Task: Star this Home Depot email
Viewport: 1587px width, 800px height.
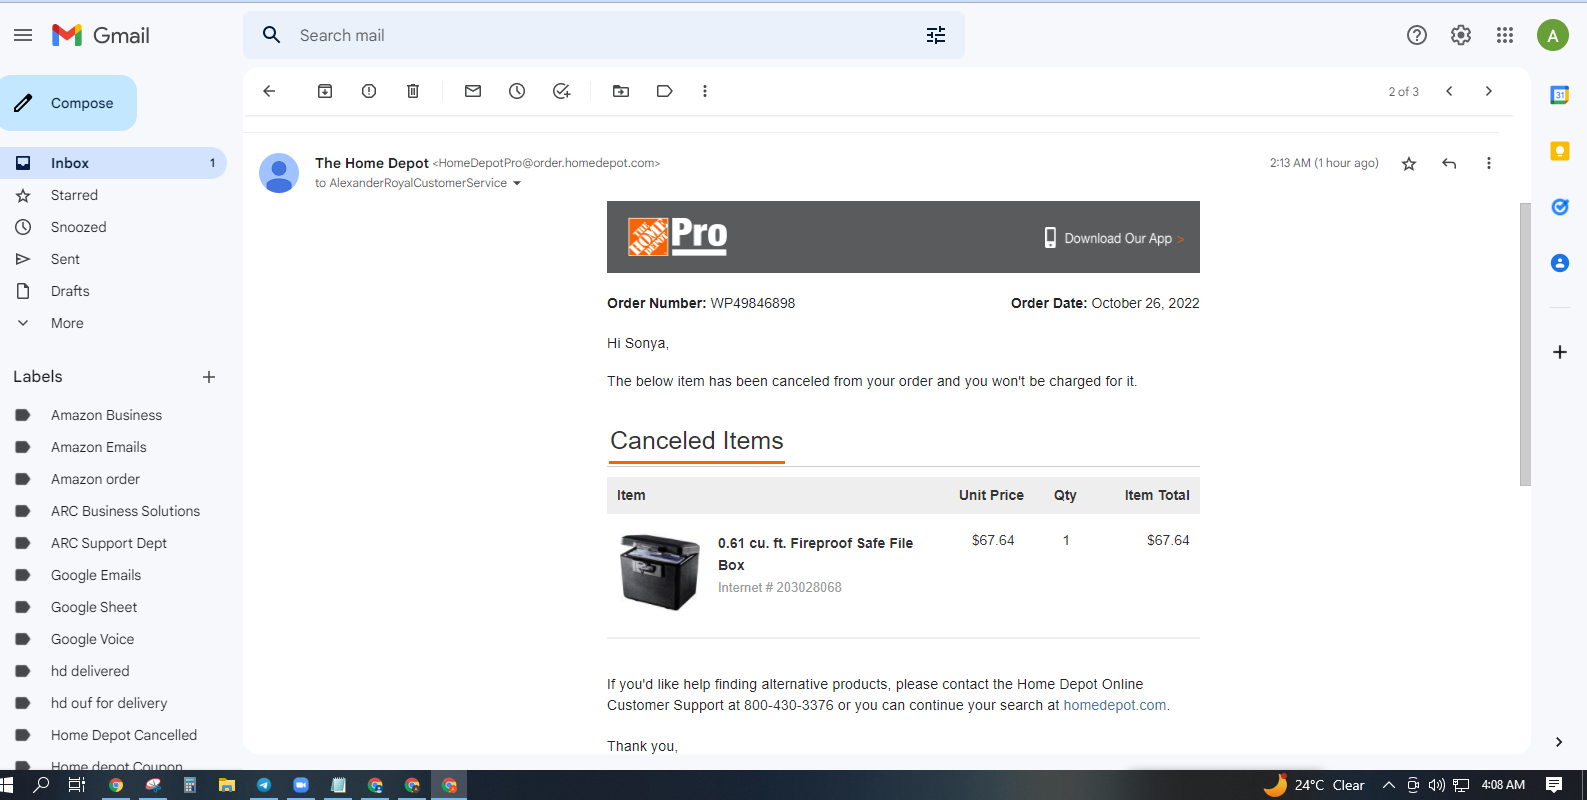Action: point(1409,163)
